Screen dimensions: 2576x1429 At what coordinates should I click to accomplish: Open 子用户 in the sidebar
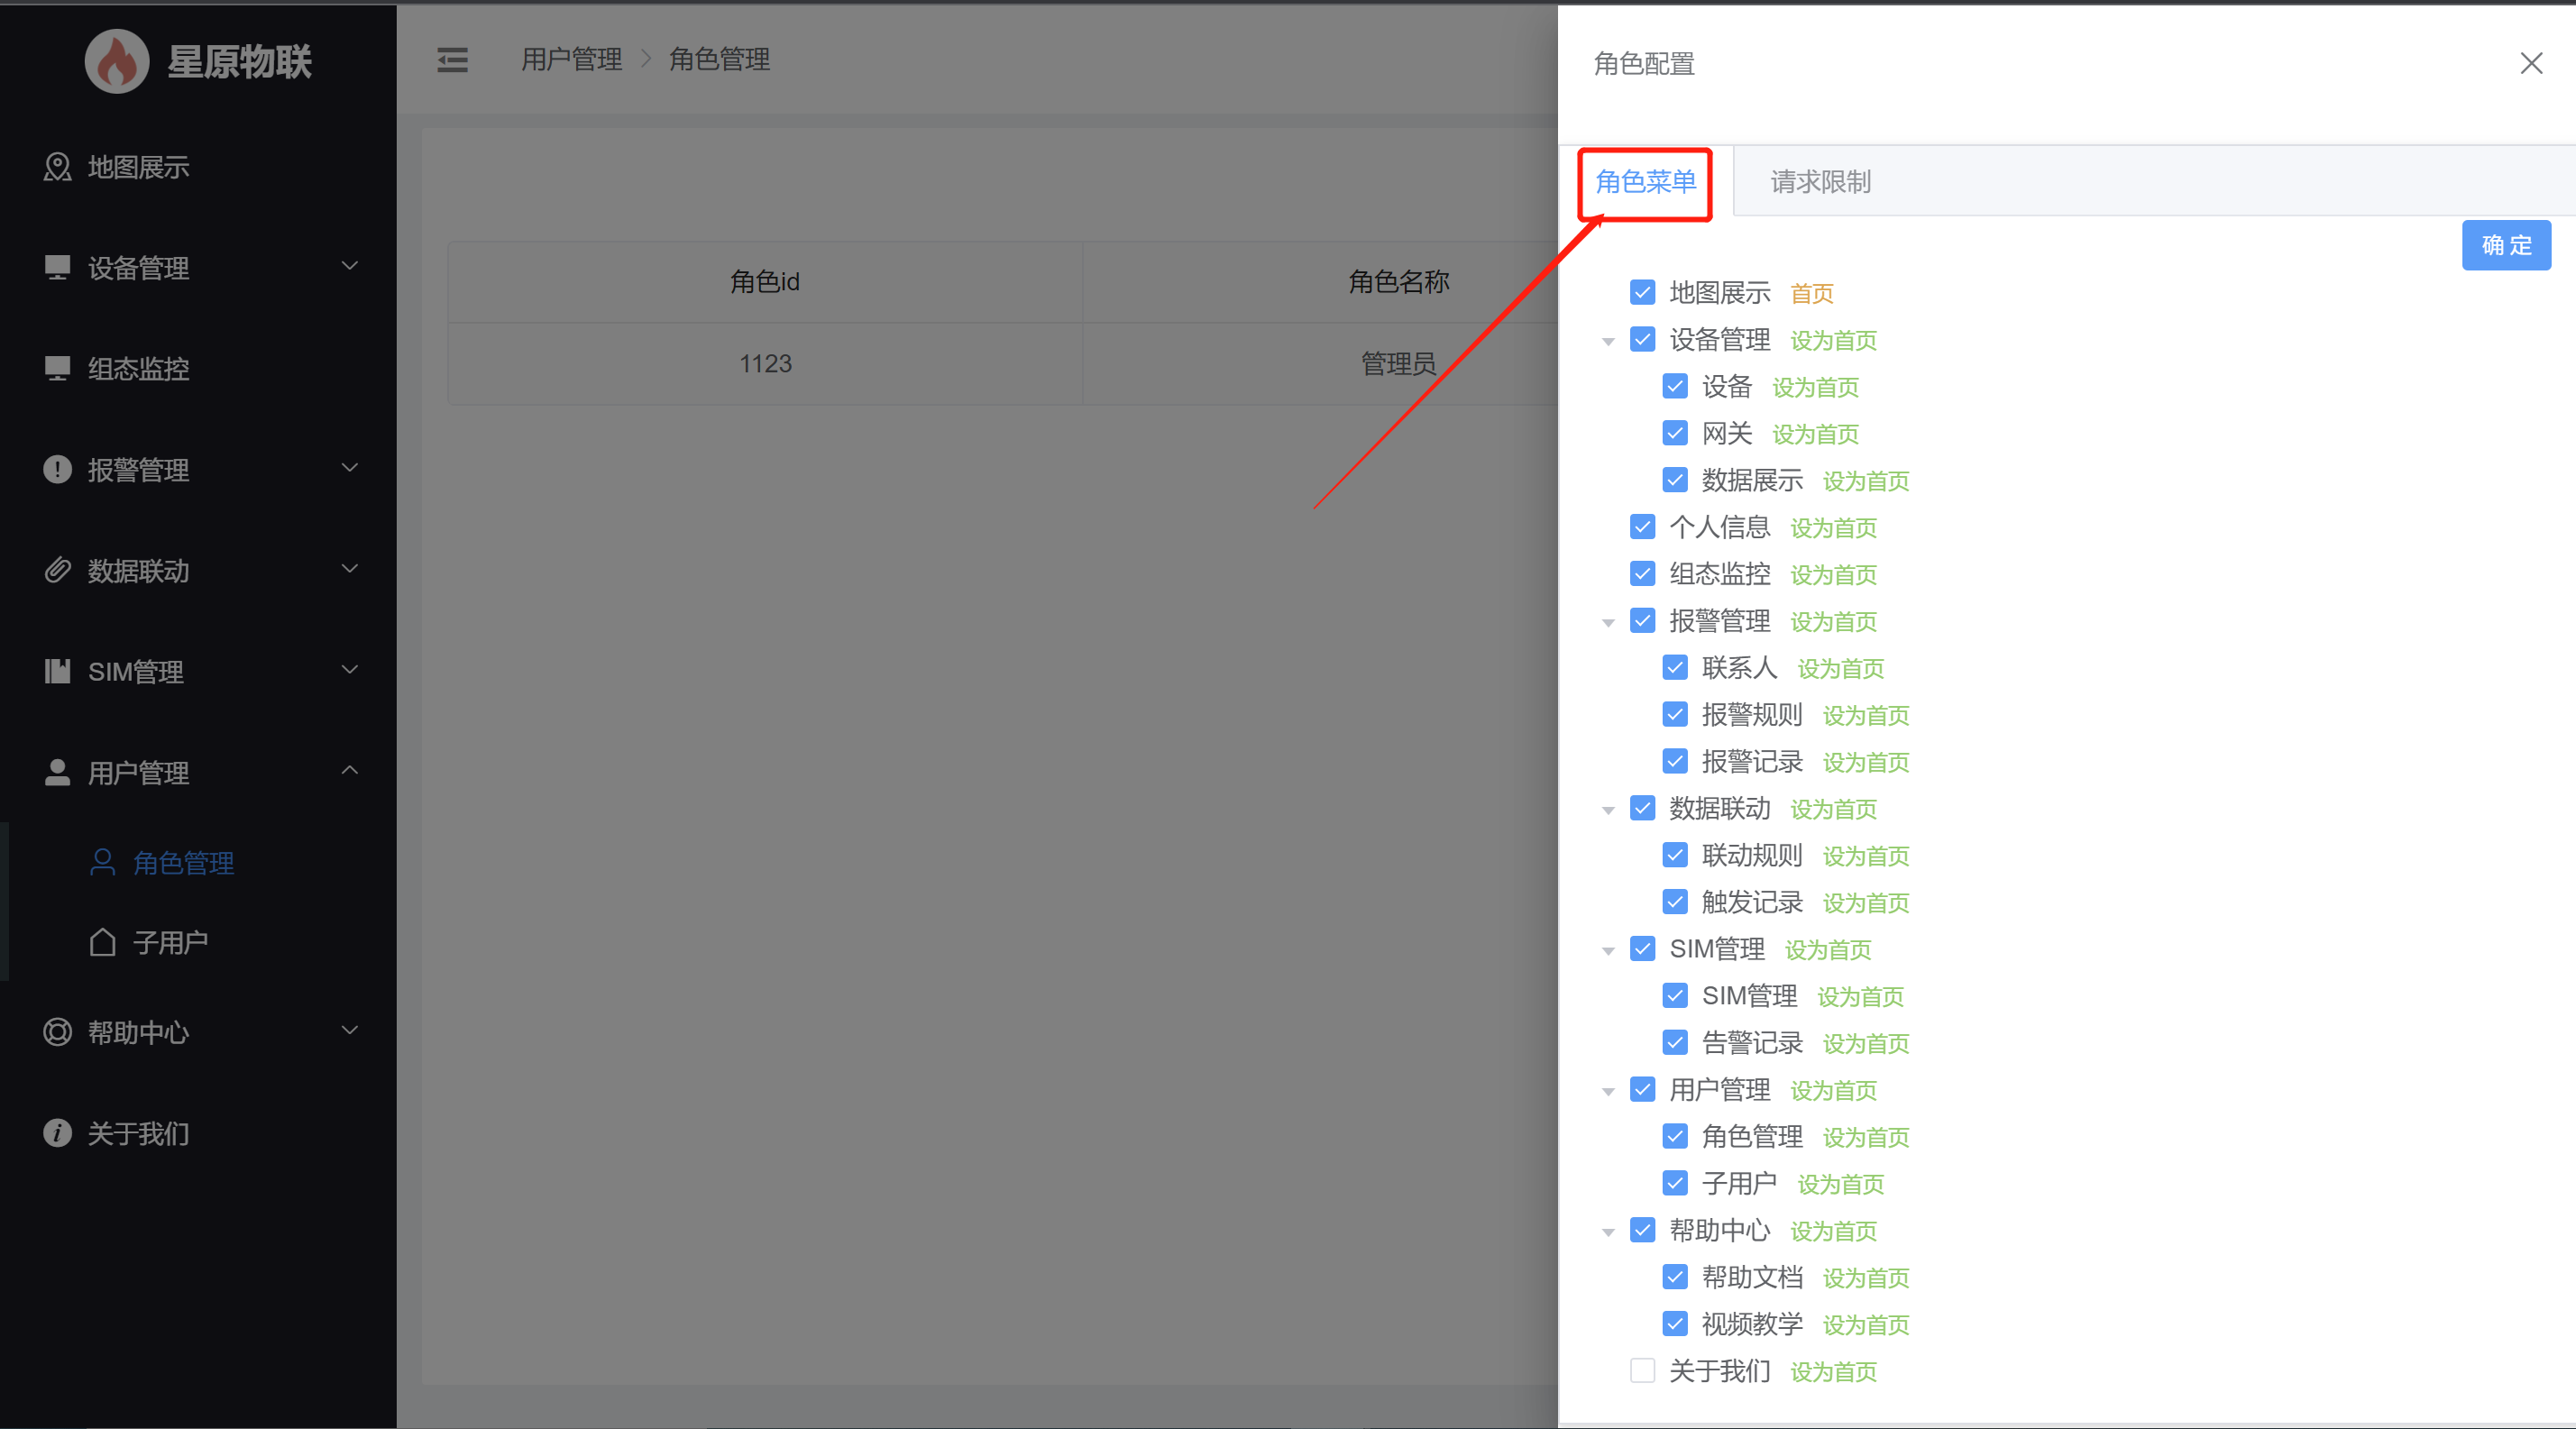(x=170, y=942)
